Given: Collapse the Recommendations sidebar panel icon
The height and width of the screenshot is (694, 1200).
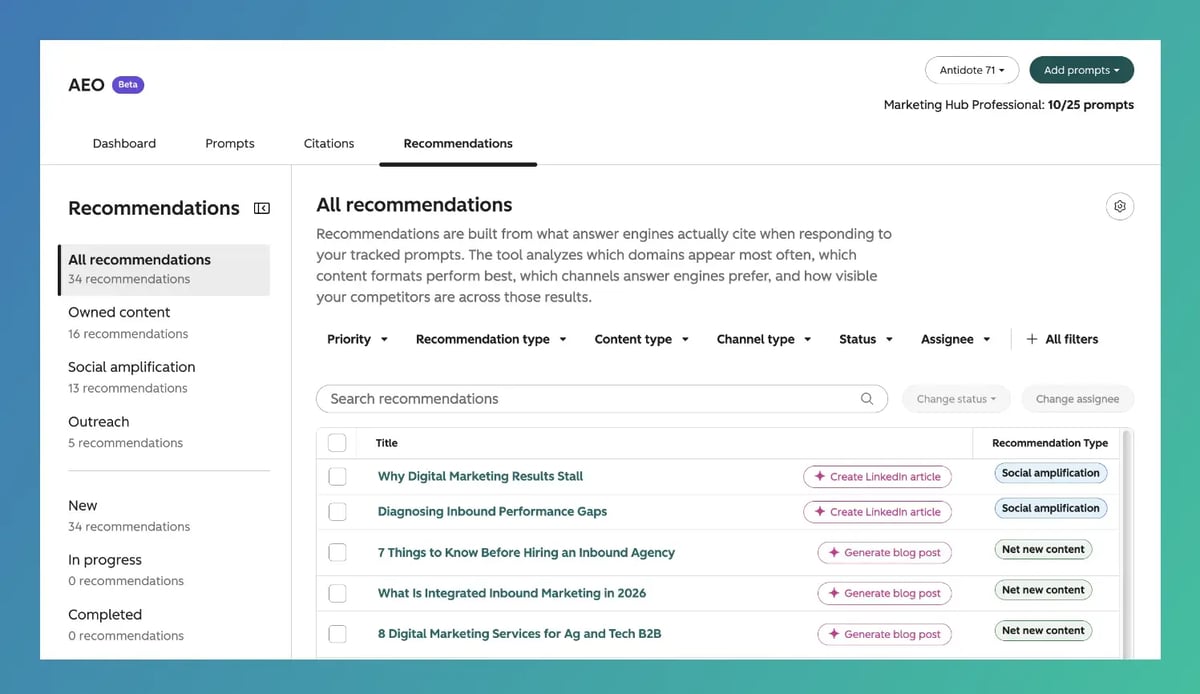Looking at the screenshot, I should point(262,208).
